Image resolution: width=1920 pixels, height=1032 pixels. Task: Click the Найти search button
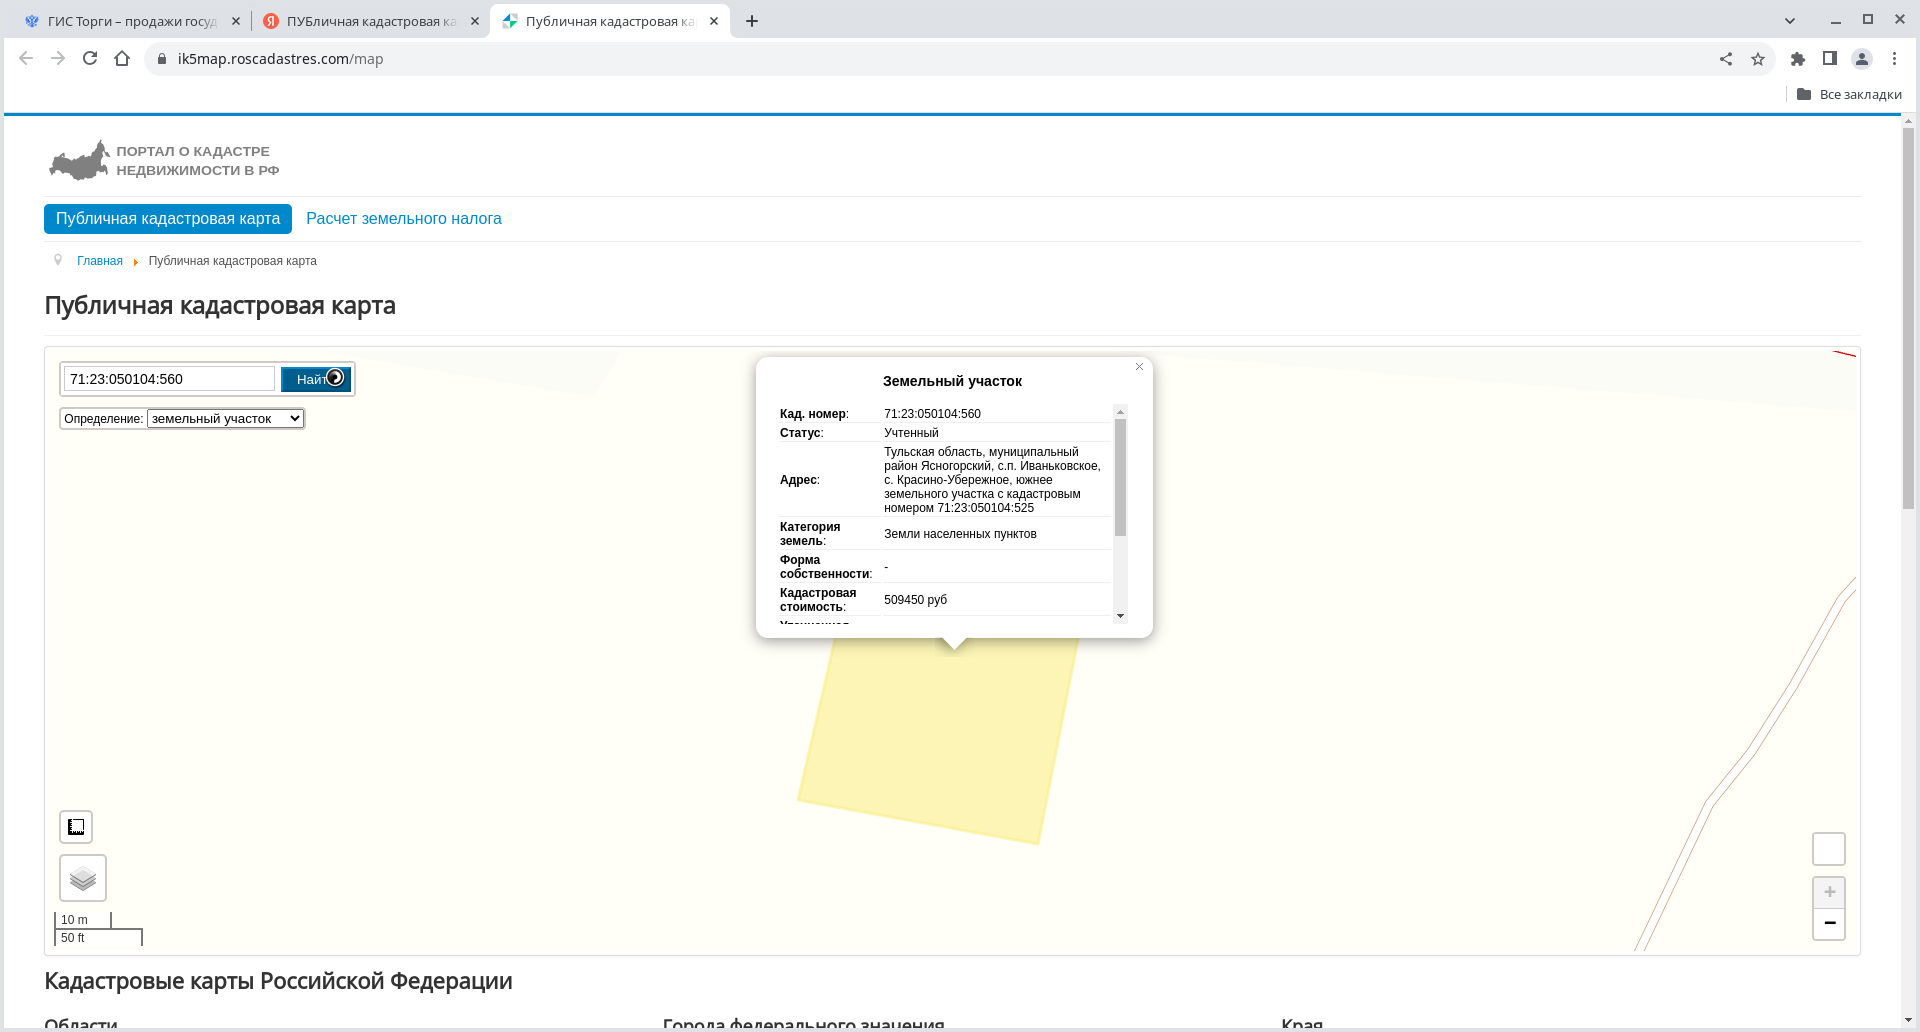[x=315, y=379]
